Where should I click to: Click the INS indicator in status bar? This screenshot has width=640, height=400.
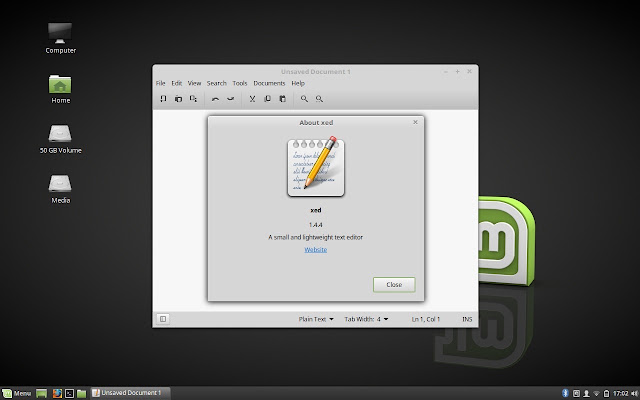click(467, 319)
